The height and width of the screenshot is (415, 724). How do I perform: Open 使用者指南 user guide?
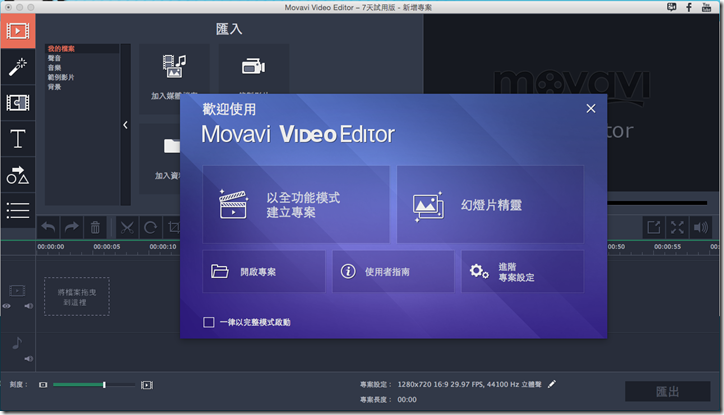[x=393, y=271]
